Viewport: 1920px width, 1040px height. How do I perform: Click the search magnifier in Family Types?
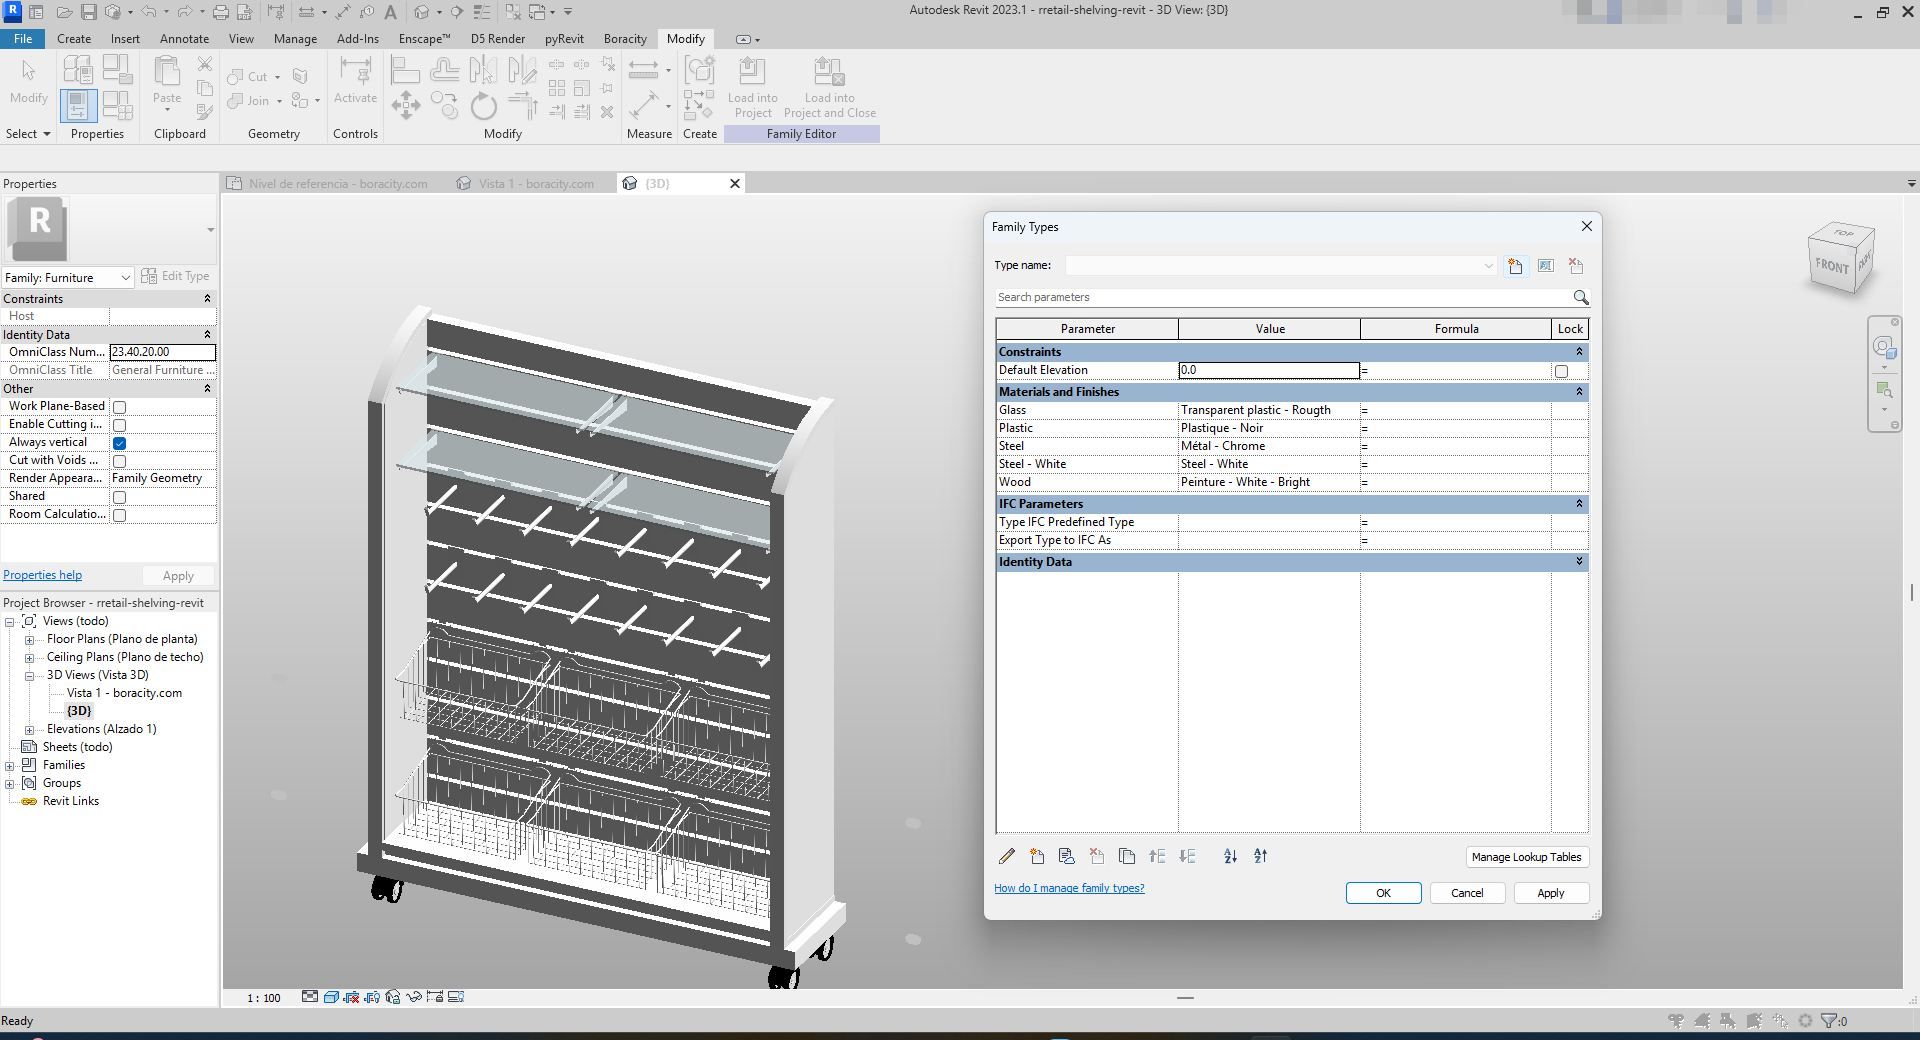tap(1580, 297)
